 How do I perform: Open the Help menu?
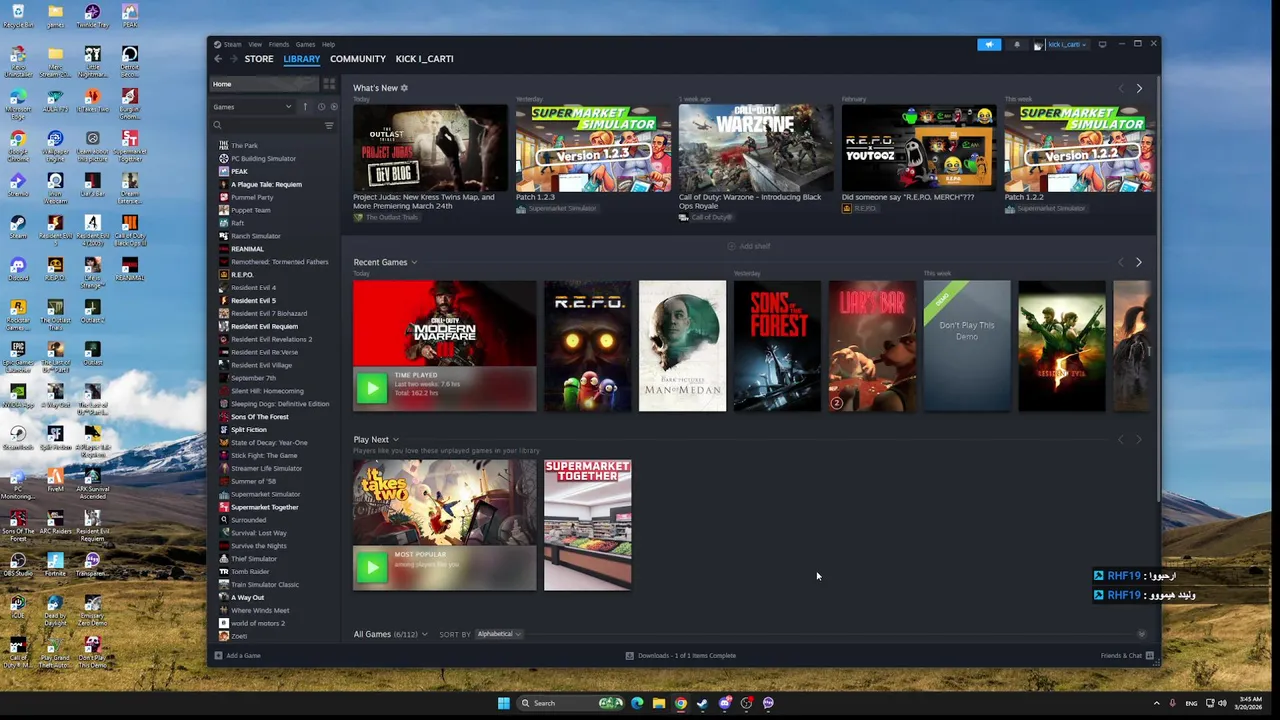point(328,44)
